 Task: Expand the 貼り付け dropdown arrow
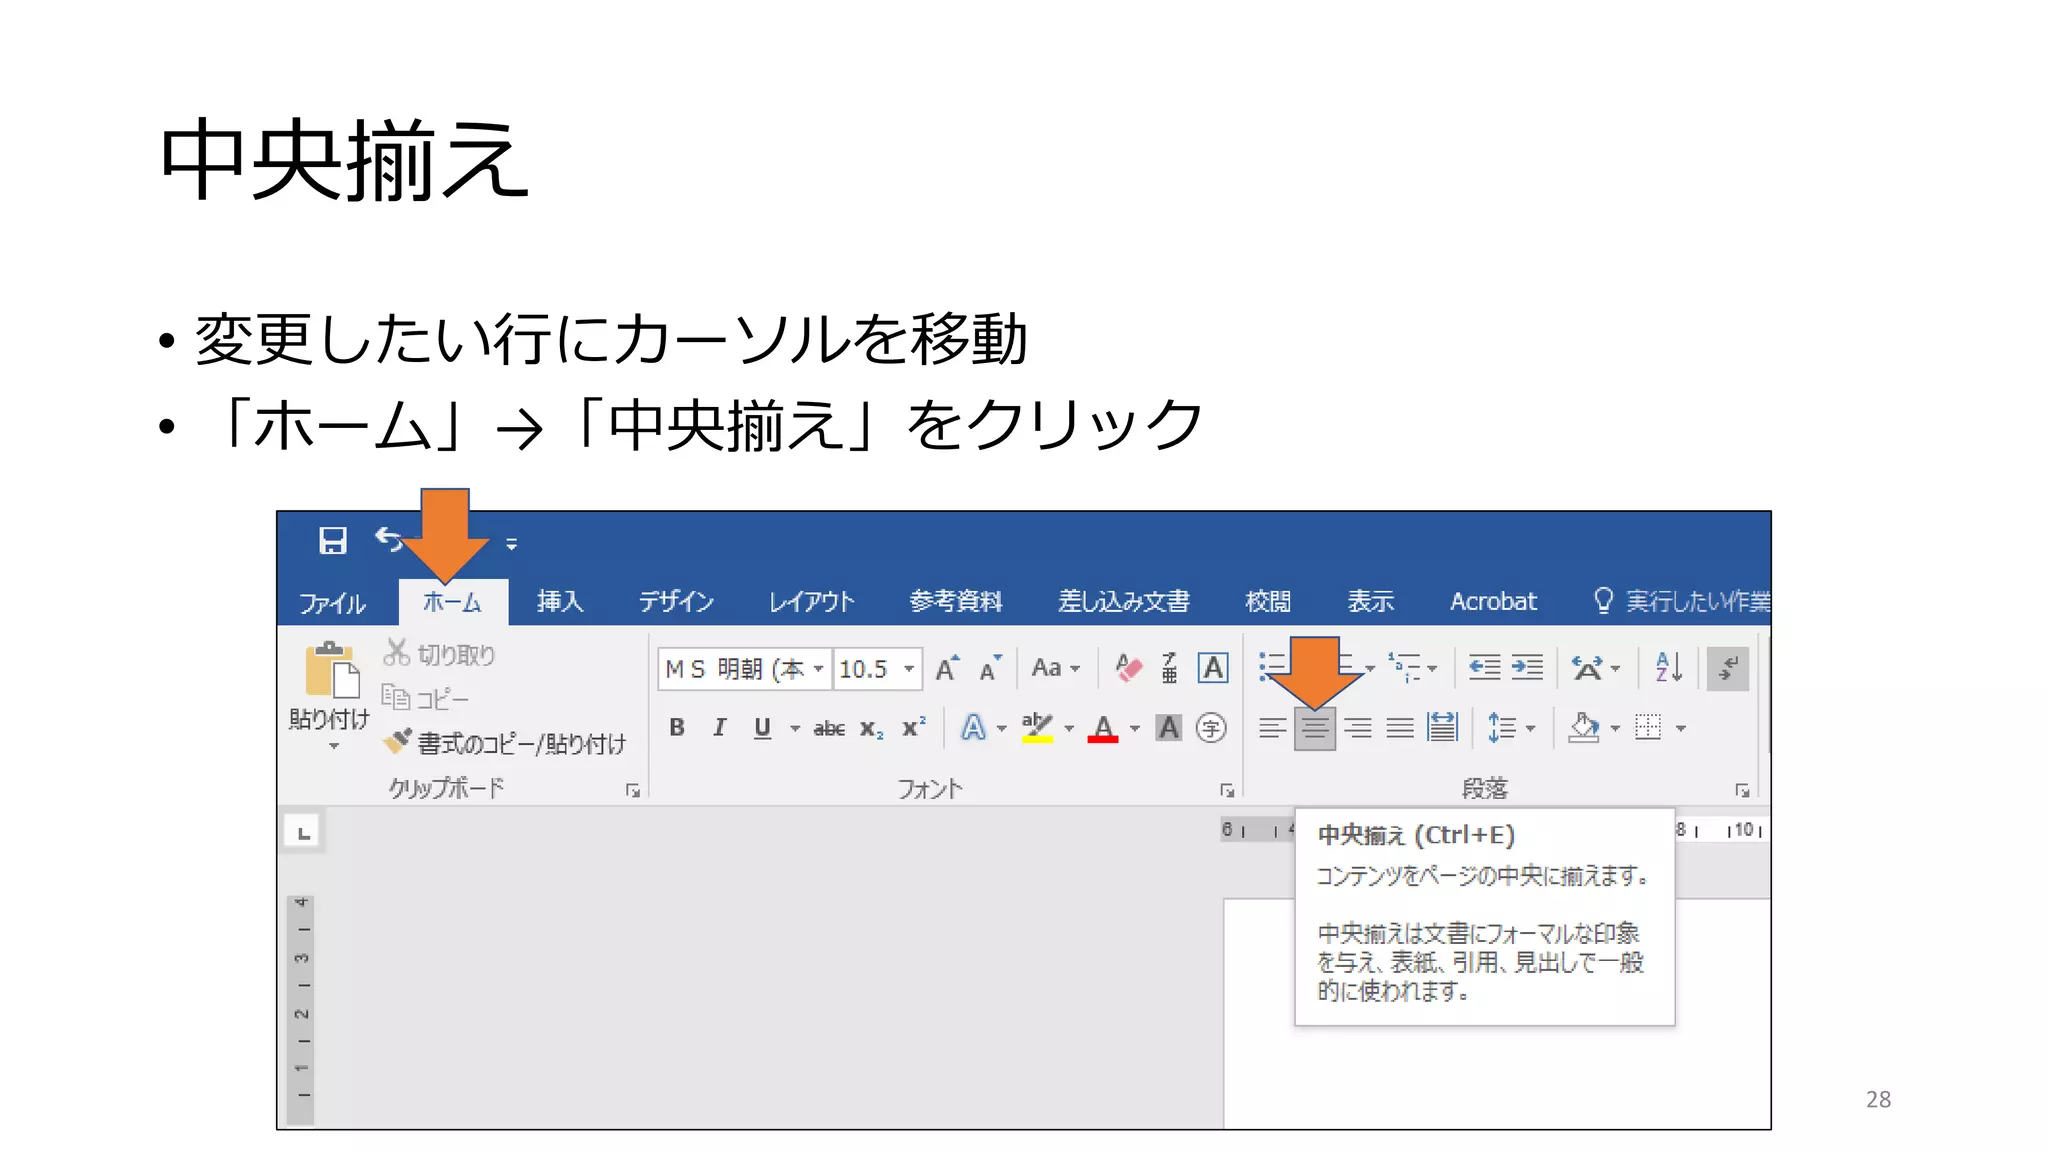point(334,746)
